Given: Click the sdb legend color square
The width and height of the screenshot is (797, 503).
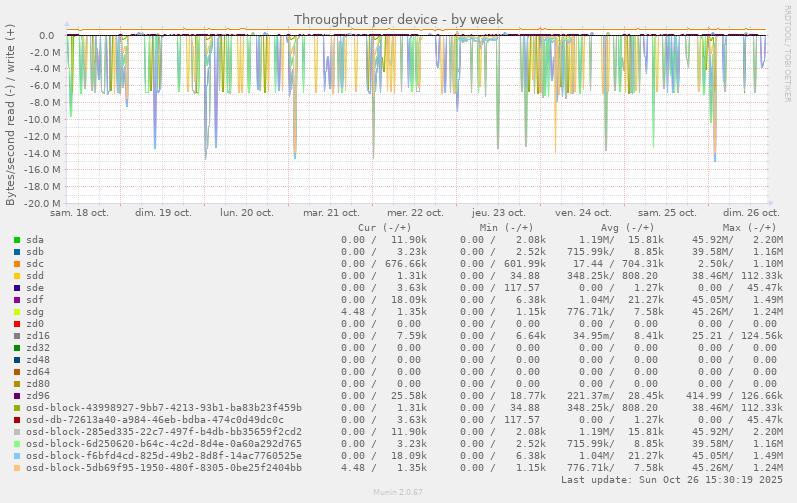Looking at the screenshot, I should click(x=17, y=252).
